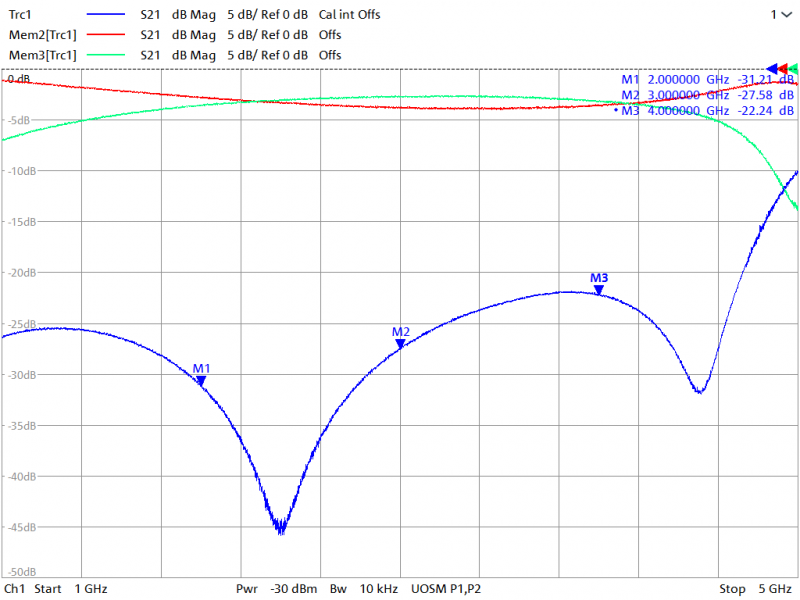The image size is (800, 600).
Task: Select the Trc1 trace label
Action: point(21,15)
